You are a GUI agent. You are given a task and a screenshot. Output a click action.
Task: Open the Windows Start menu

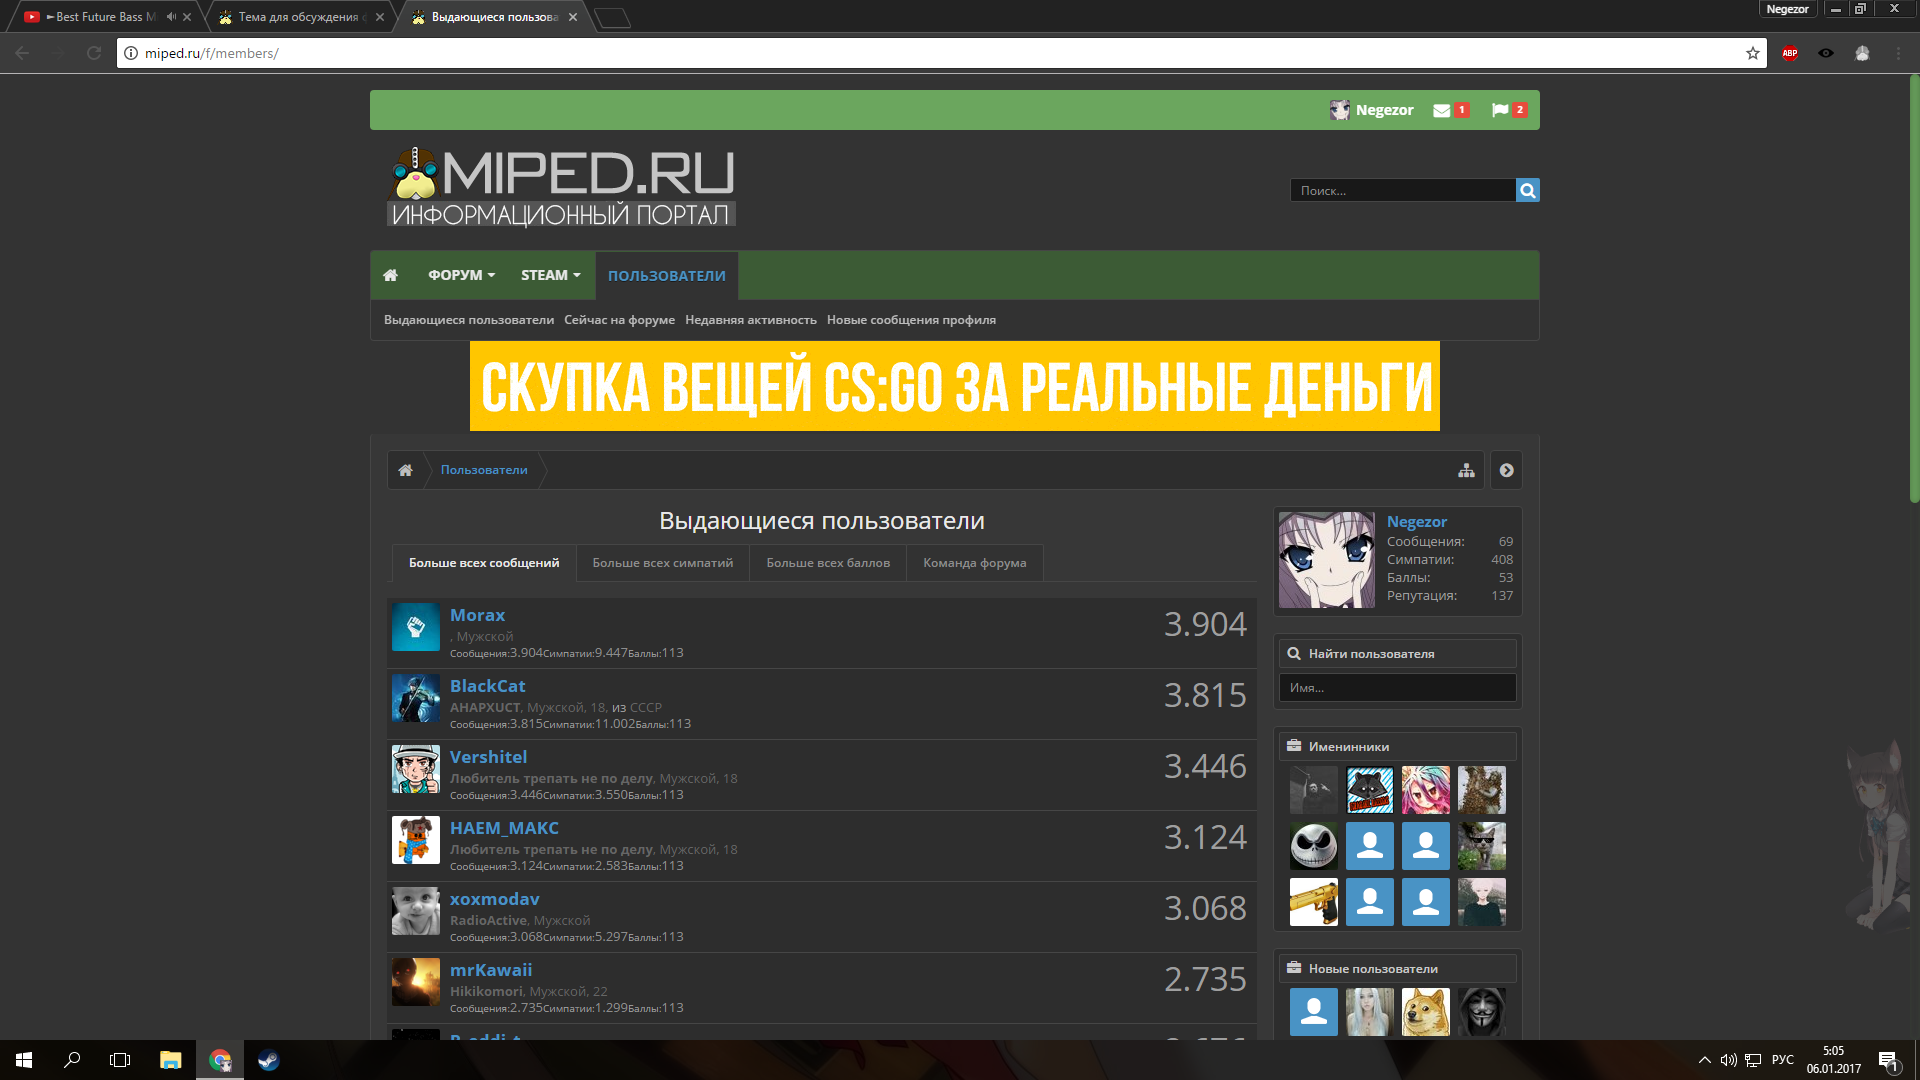(x=24, y=1060)
